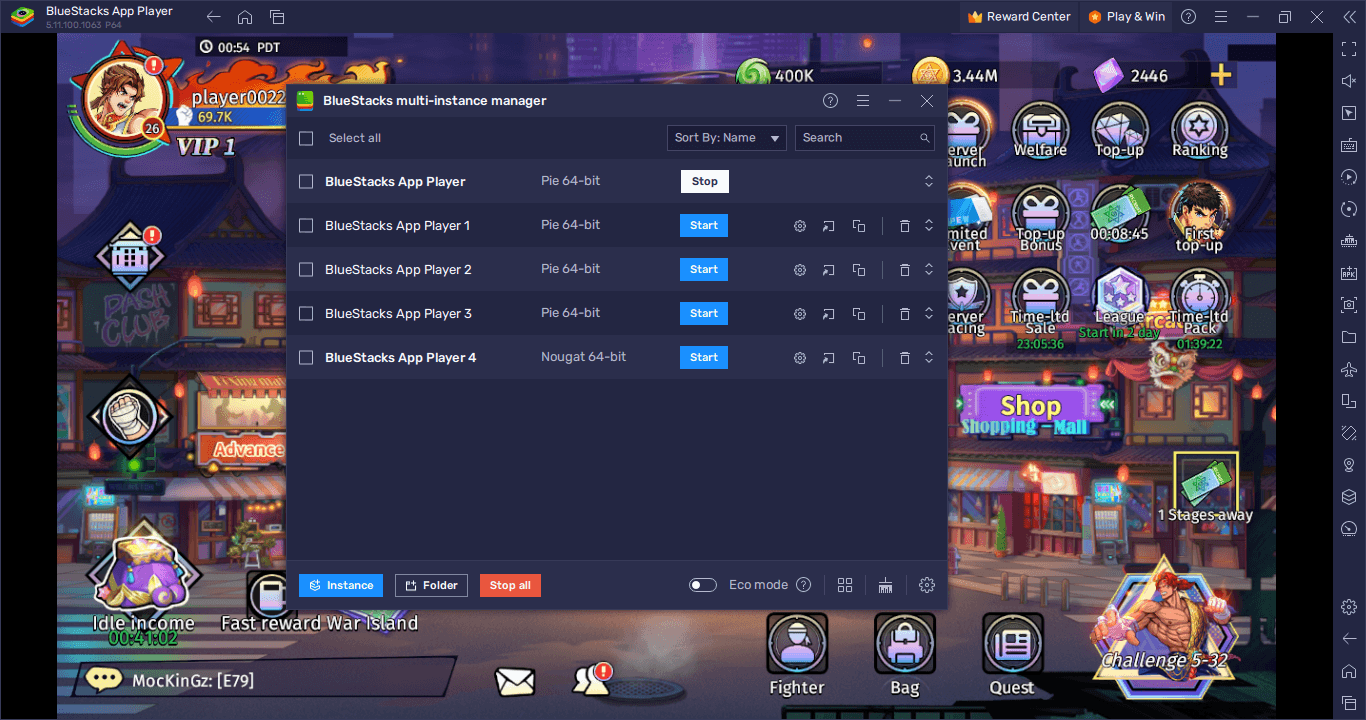Click the Welfare icon in game
The image size is (1366, 720).
point(1040,131)
